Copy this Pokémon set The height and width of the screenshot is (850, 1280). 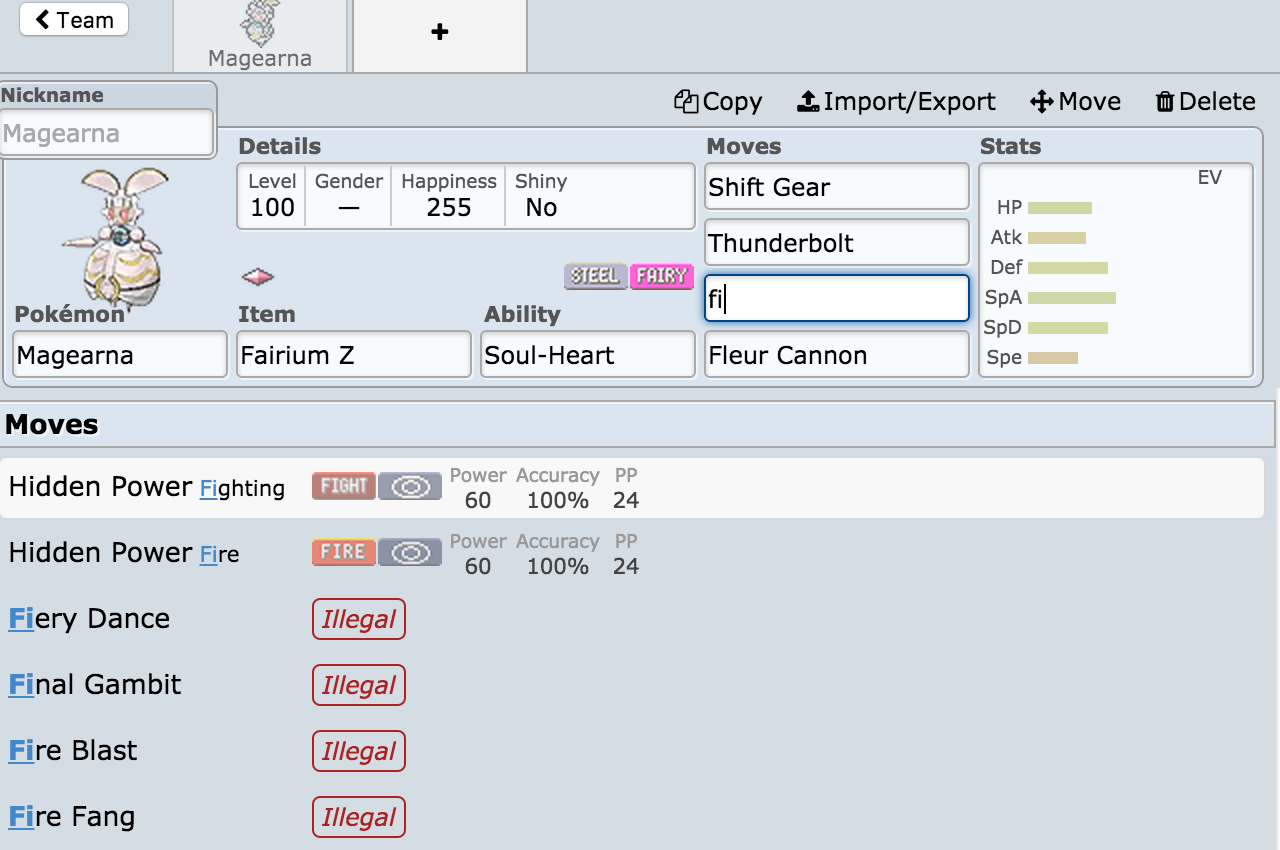[x=718, y=101]
